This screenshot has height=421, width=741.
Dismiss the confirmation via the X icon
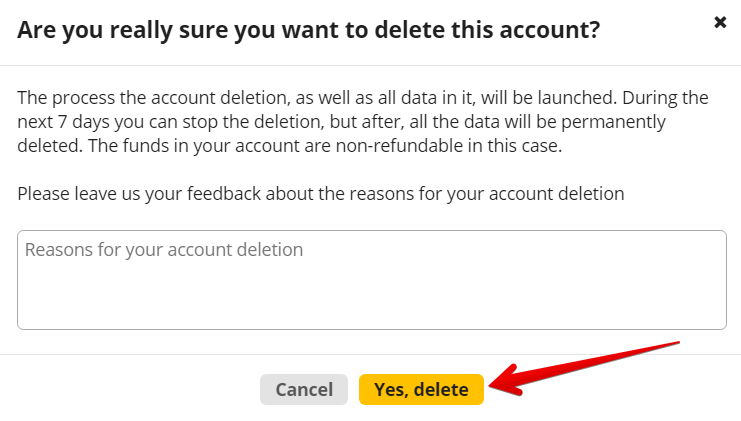pyautogui.click(x=720, y=22)
